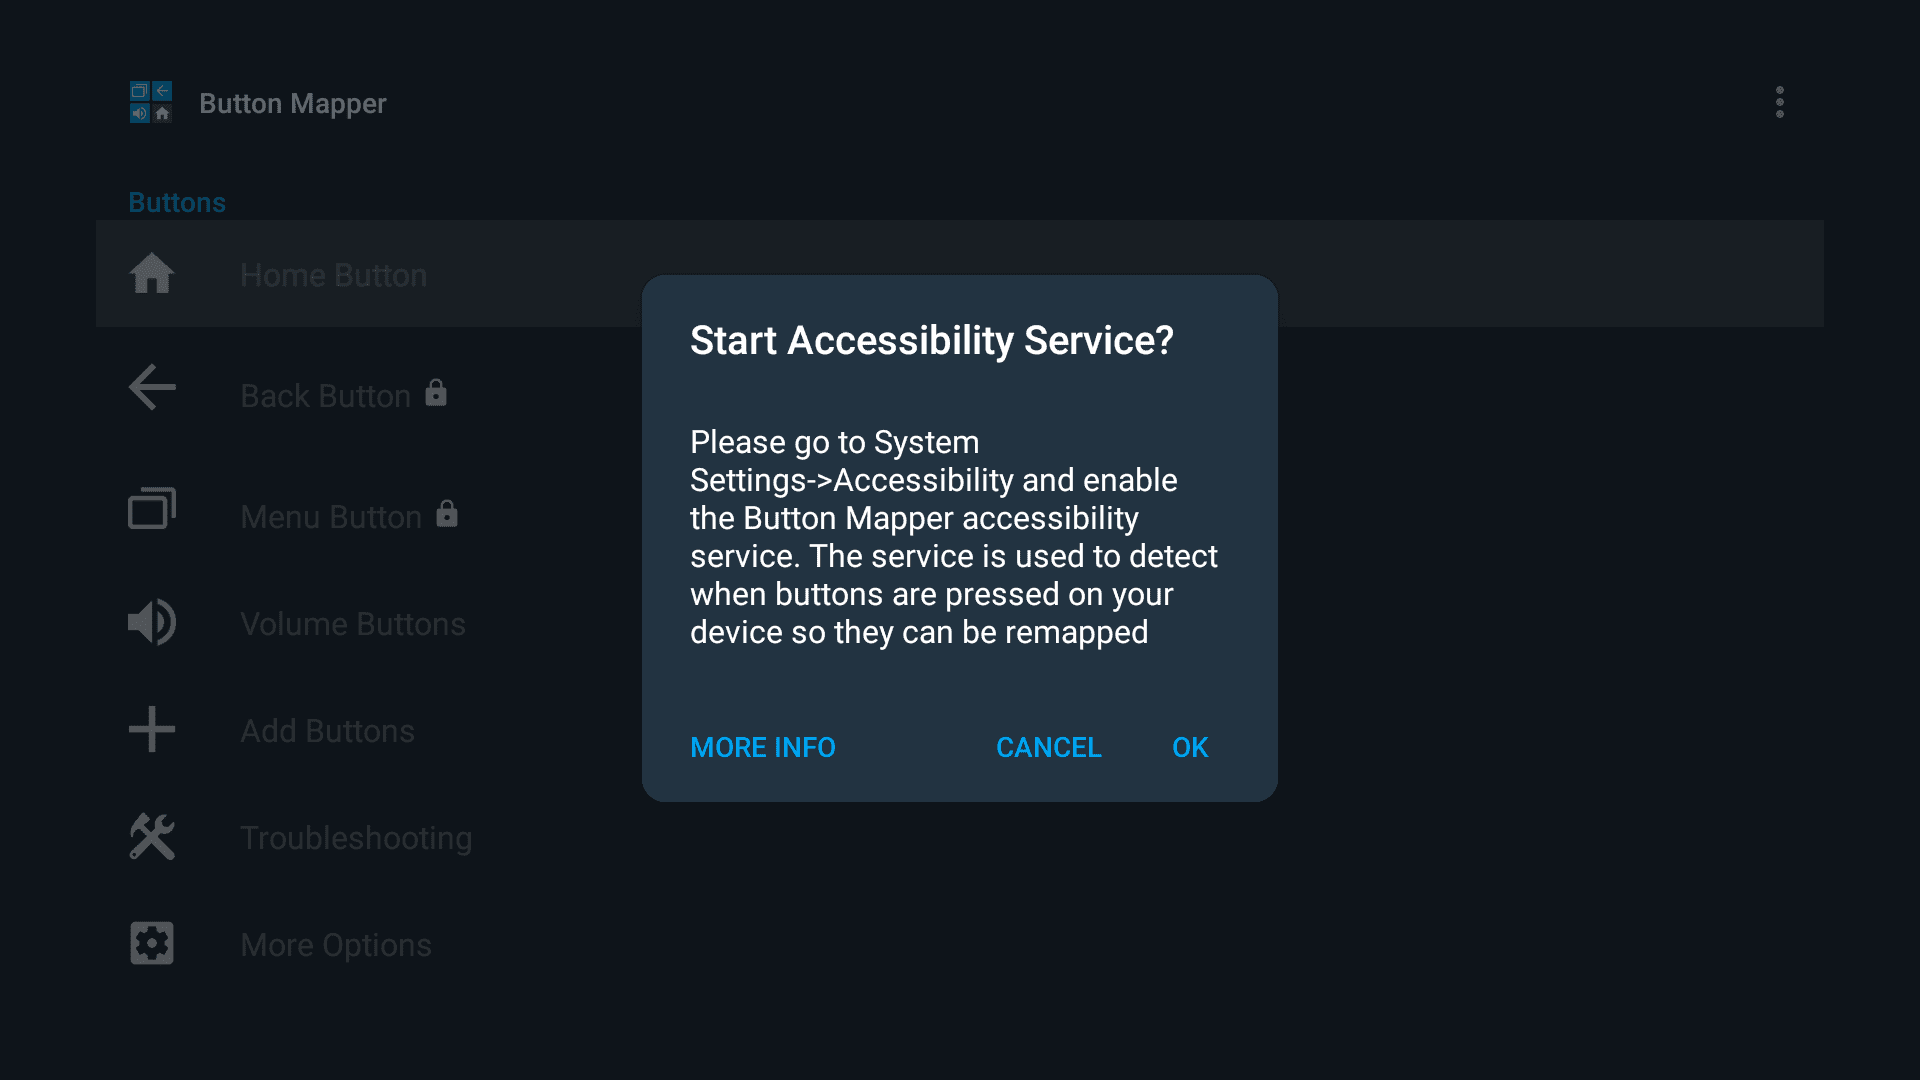Viewport: 1920px width, 1080px height.
Task: Open the Home Button entry
Action: tap(960, 274)
